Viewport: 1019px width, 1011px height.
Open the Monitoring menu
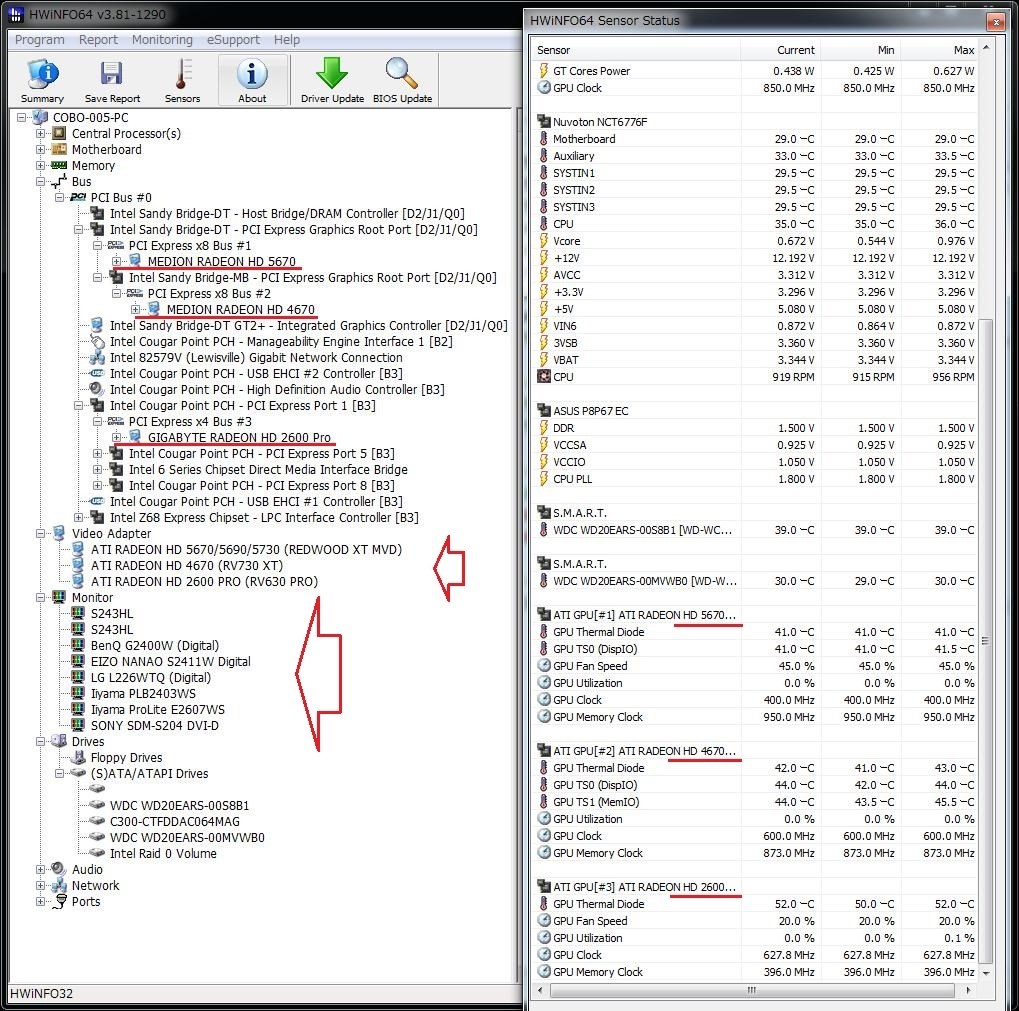coord(162,40)
